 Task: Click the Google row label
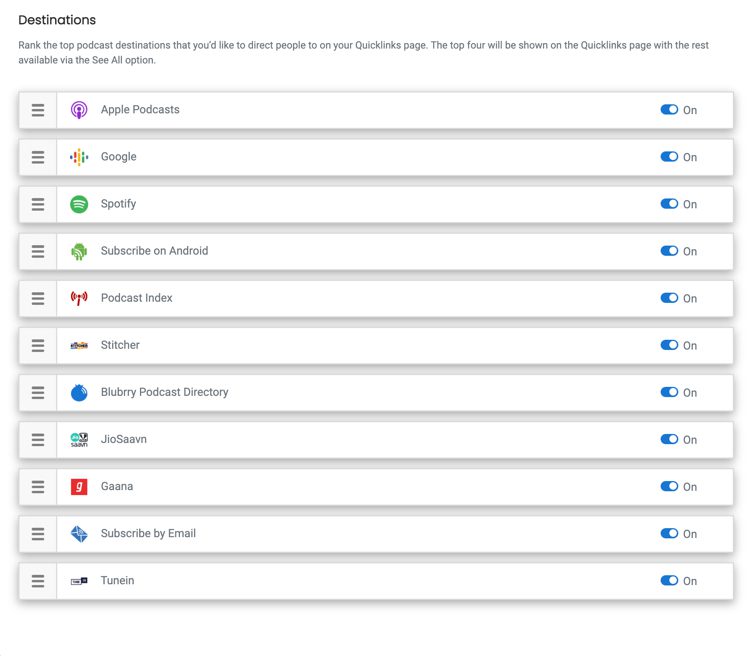119,157
